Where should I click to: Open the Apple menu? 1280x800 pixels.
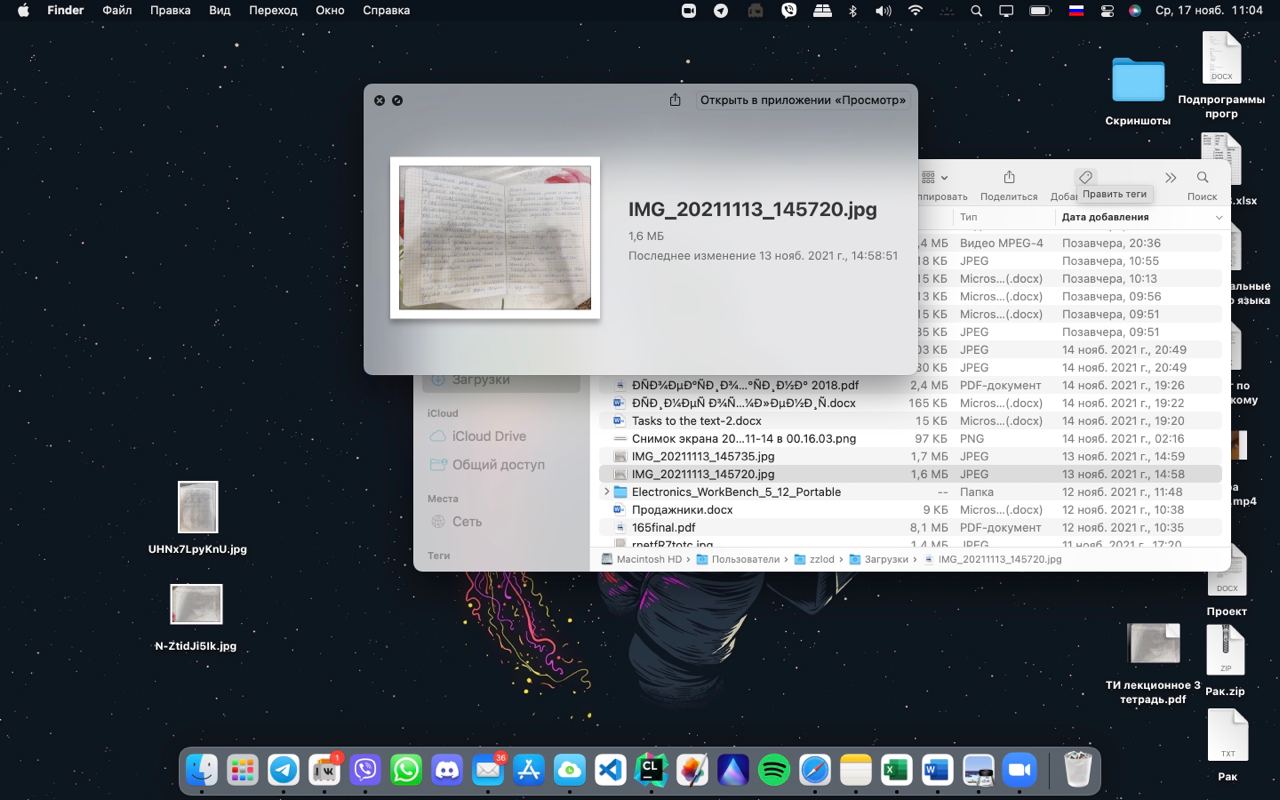click(23, 10)
